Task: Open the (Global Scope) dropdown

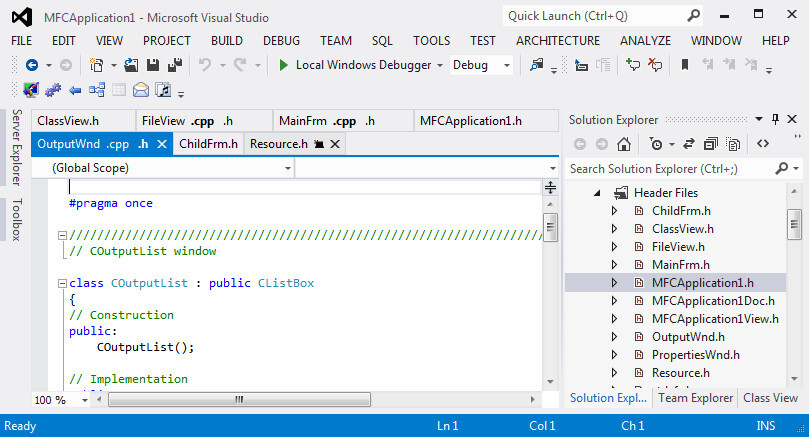Action: click(x=287, y=169)
